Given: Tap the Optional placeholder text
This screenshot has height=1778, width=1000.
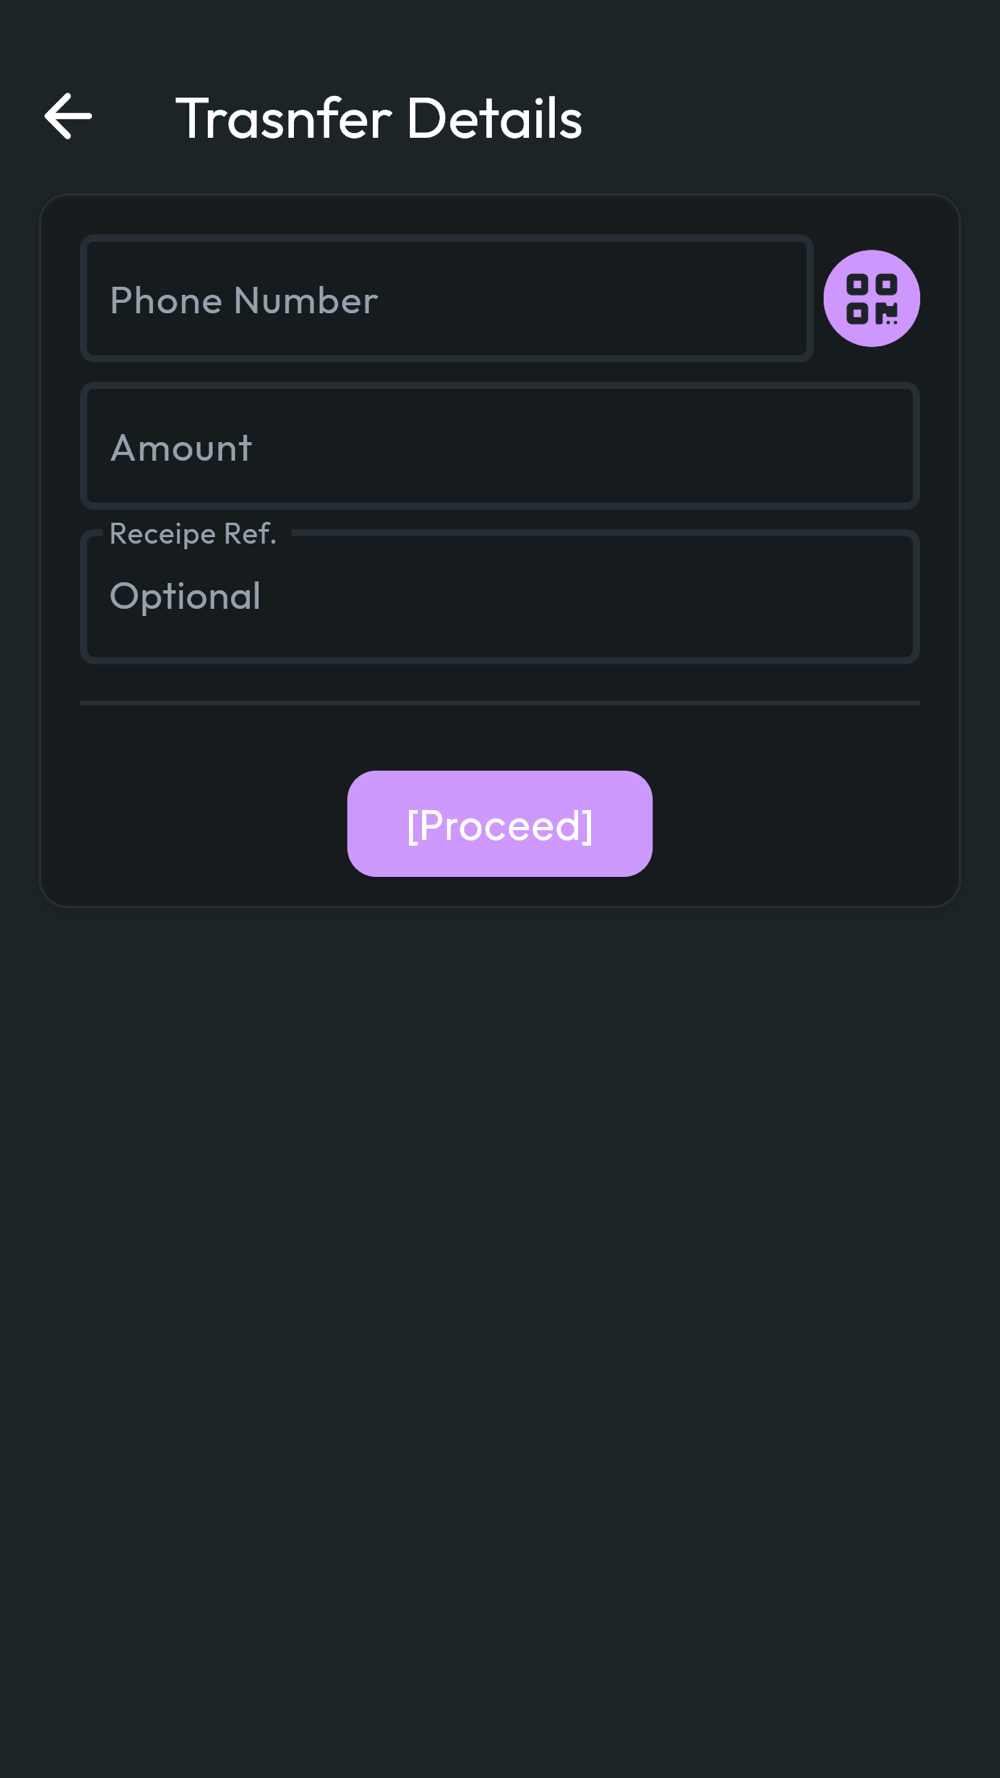Looking at the screenshot, I should click(x=185, y=597).
